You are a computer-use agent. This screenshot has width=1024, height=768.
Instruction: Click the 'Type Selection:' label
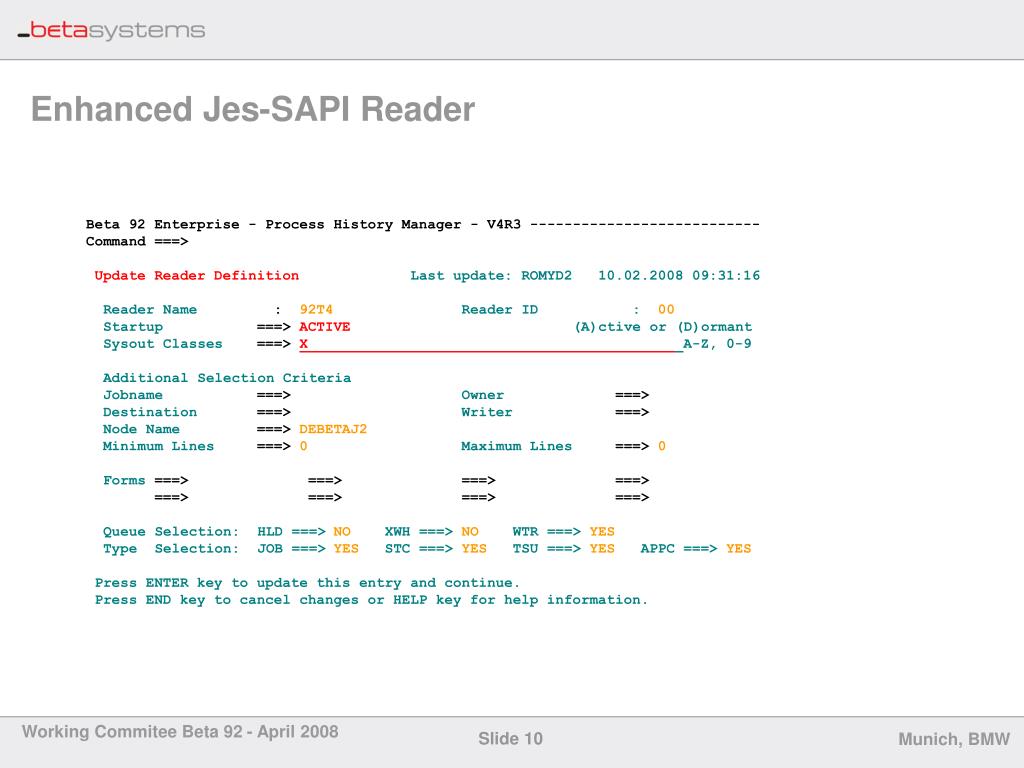click(x=170, y=549)
